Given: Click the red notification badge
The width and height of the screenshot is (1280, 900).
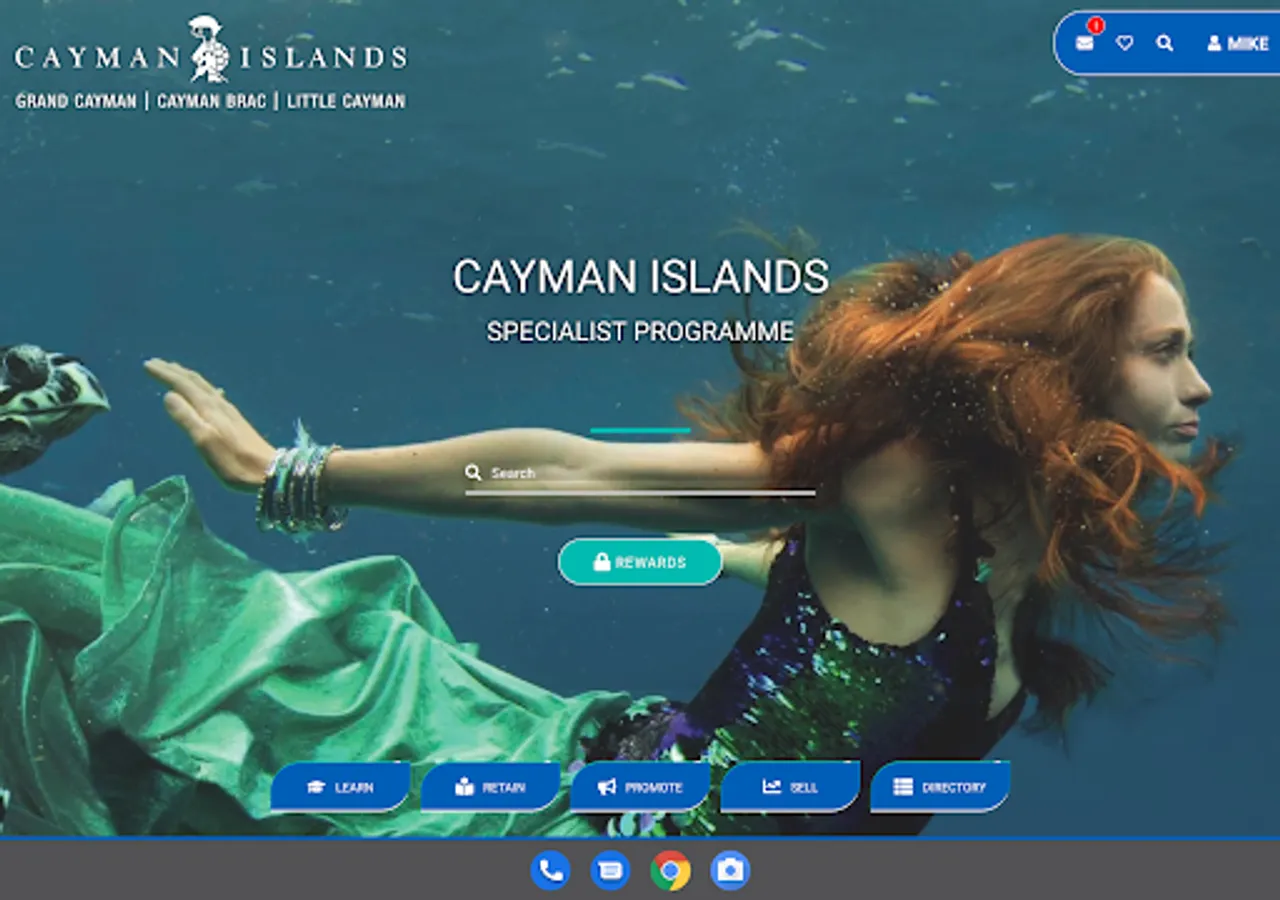Looking at the screenshot, I should point(1096,26).
